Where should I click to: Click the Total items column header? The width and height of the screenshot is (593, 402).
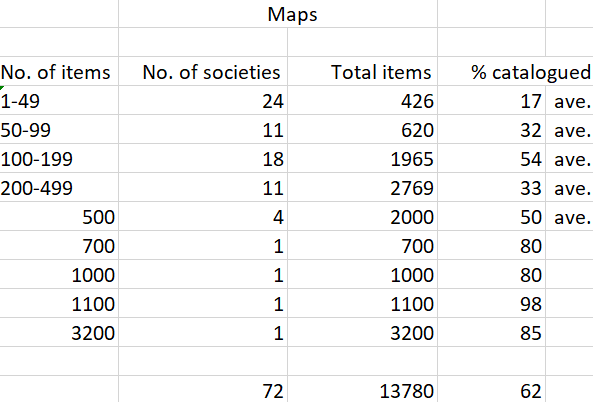click(x=362, y=71)
